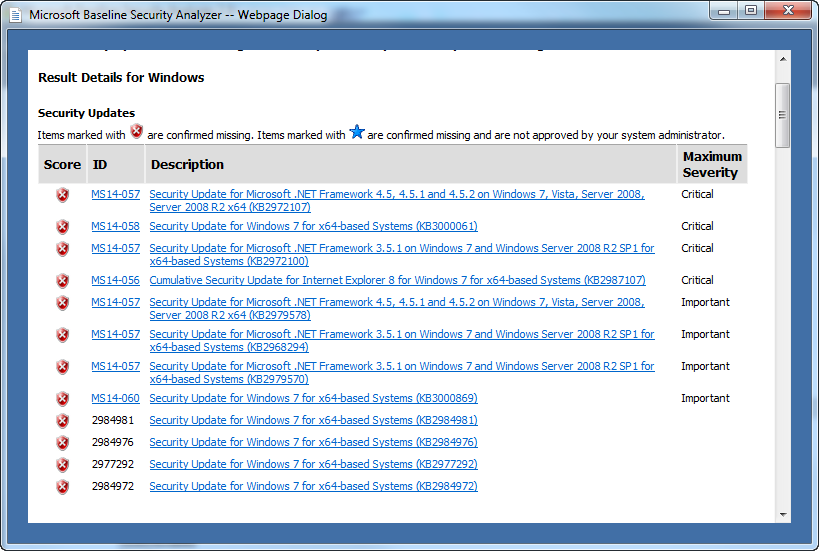Open the KB2977292 security update description
Image resolution: width=819 pixels, height=551 pixels.
coord(313,465)
